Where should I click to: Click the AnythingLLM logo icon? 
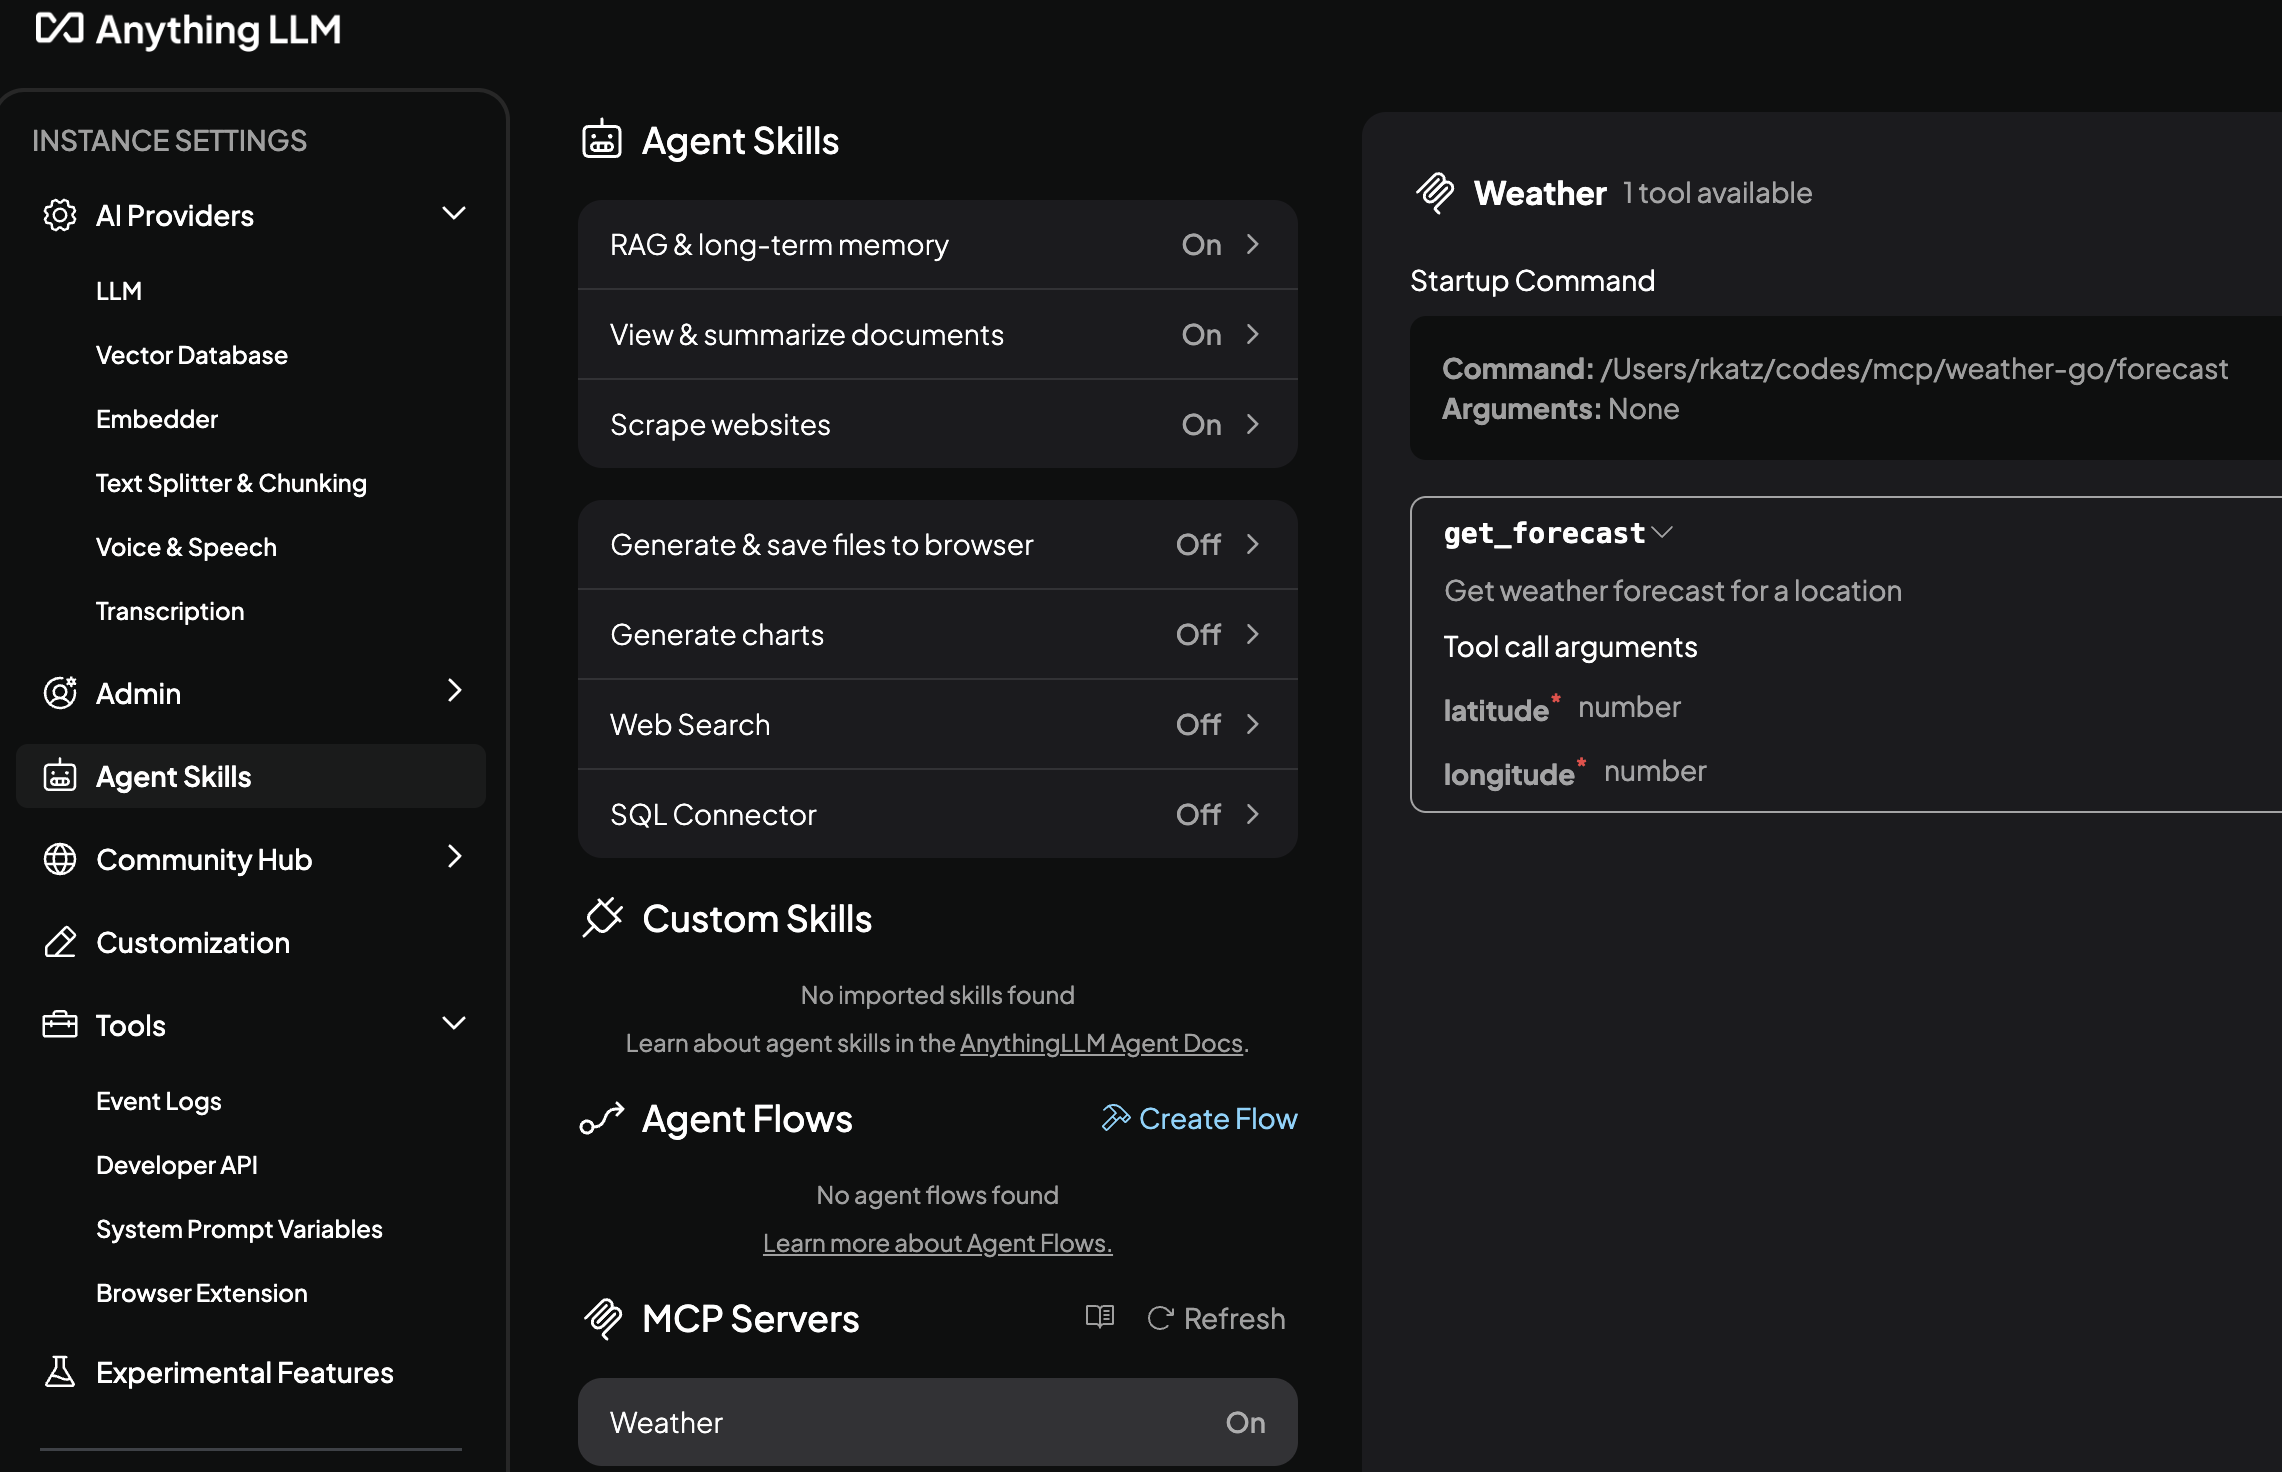tap(59, 28)
